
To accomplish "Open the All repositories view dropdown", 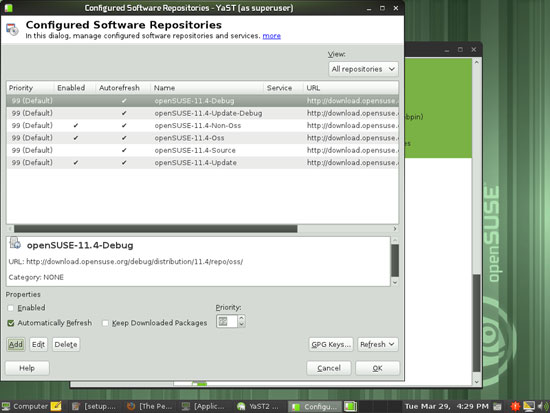I will (x=363, y=69).
